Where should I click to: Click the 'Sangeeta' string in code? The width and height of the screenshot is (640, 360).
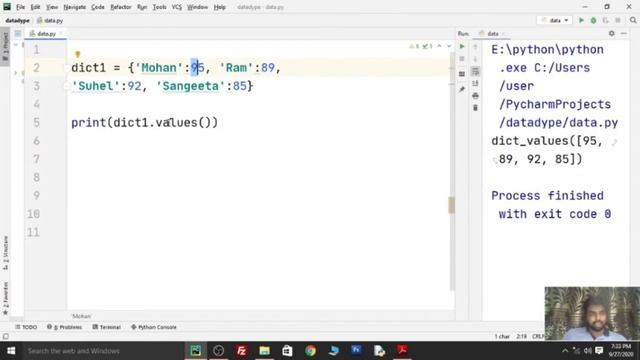click(x=191, y=86)
